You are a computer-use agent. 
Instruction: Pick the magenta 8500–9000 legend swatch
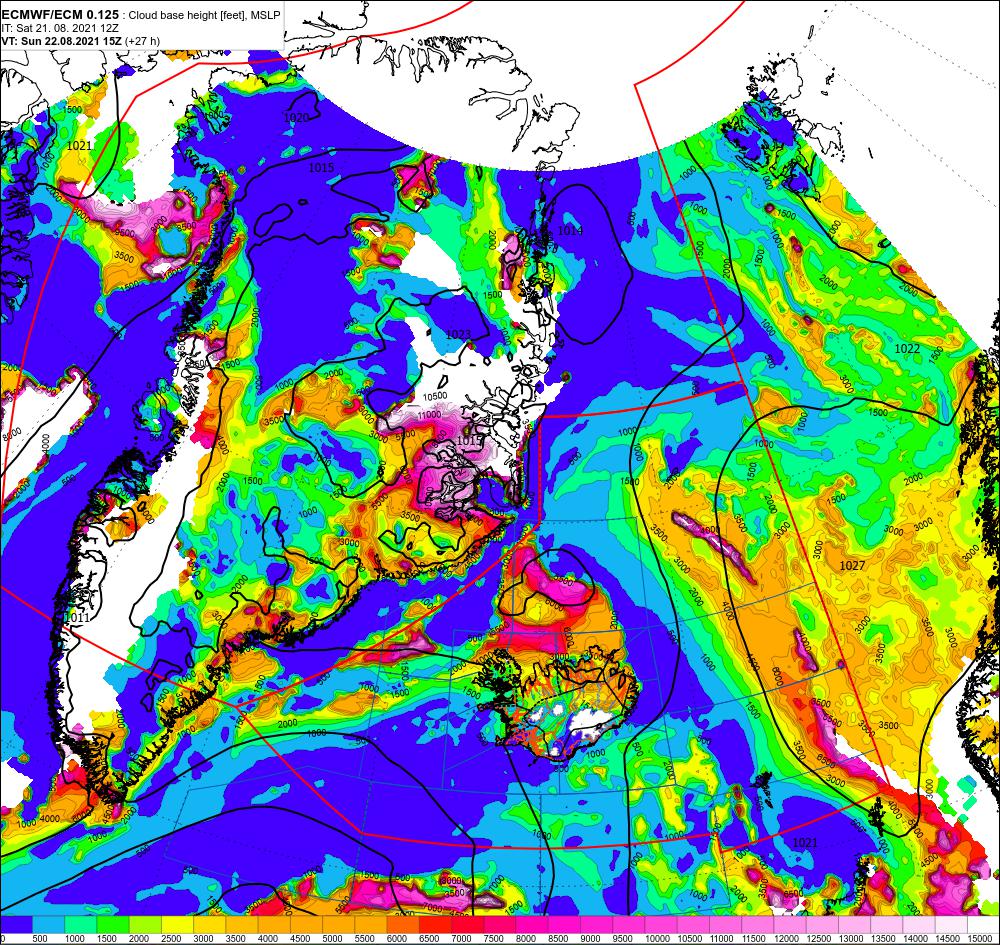[564, 924]
